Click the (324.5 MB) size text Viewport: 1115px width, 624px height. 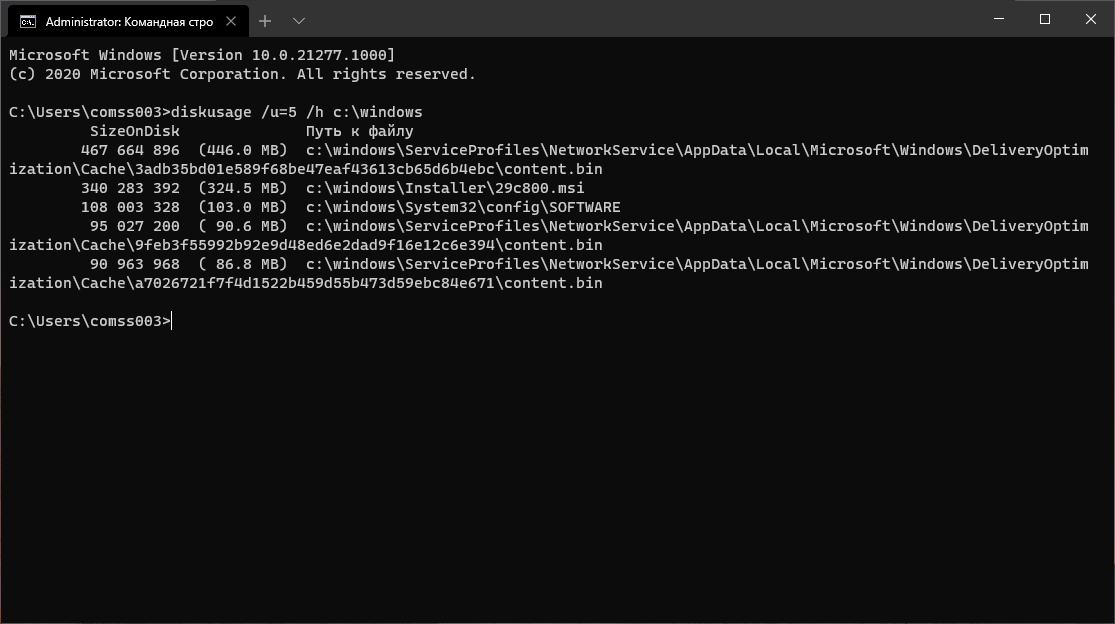pyautogui.click(x=242, y=188)
